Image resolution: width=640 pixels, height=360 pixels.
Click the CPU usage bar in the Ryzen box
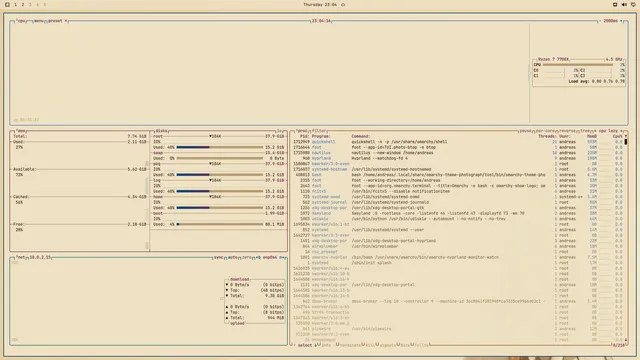(578, 64)
